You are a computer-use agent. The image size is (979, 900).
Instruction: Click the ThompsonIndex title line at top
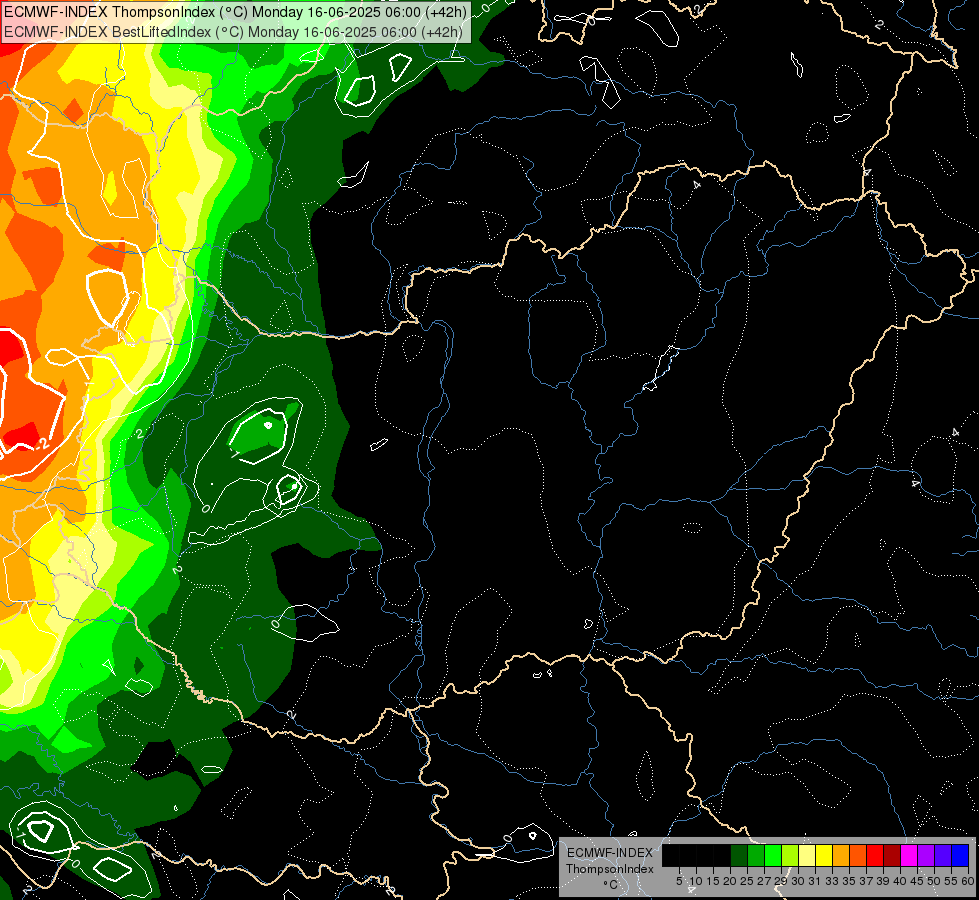(x=235, y=12)
